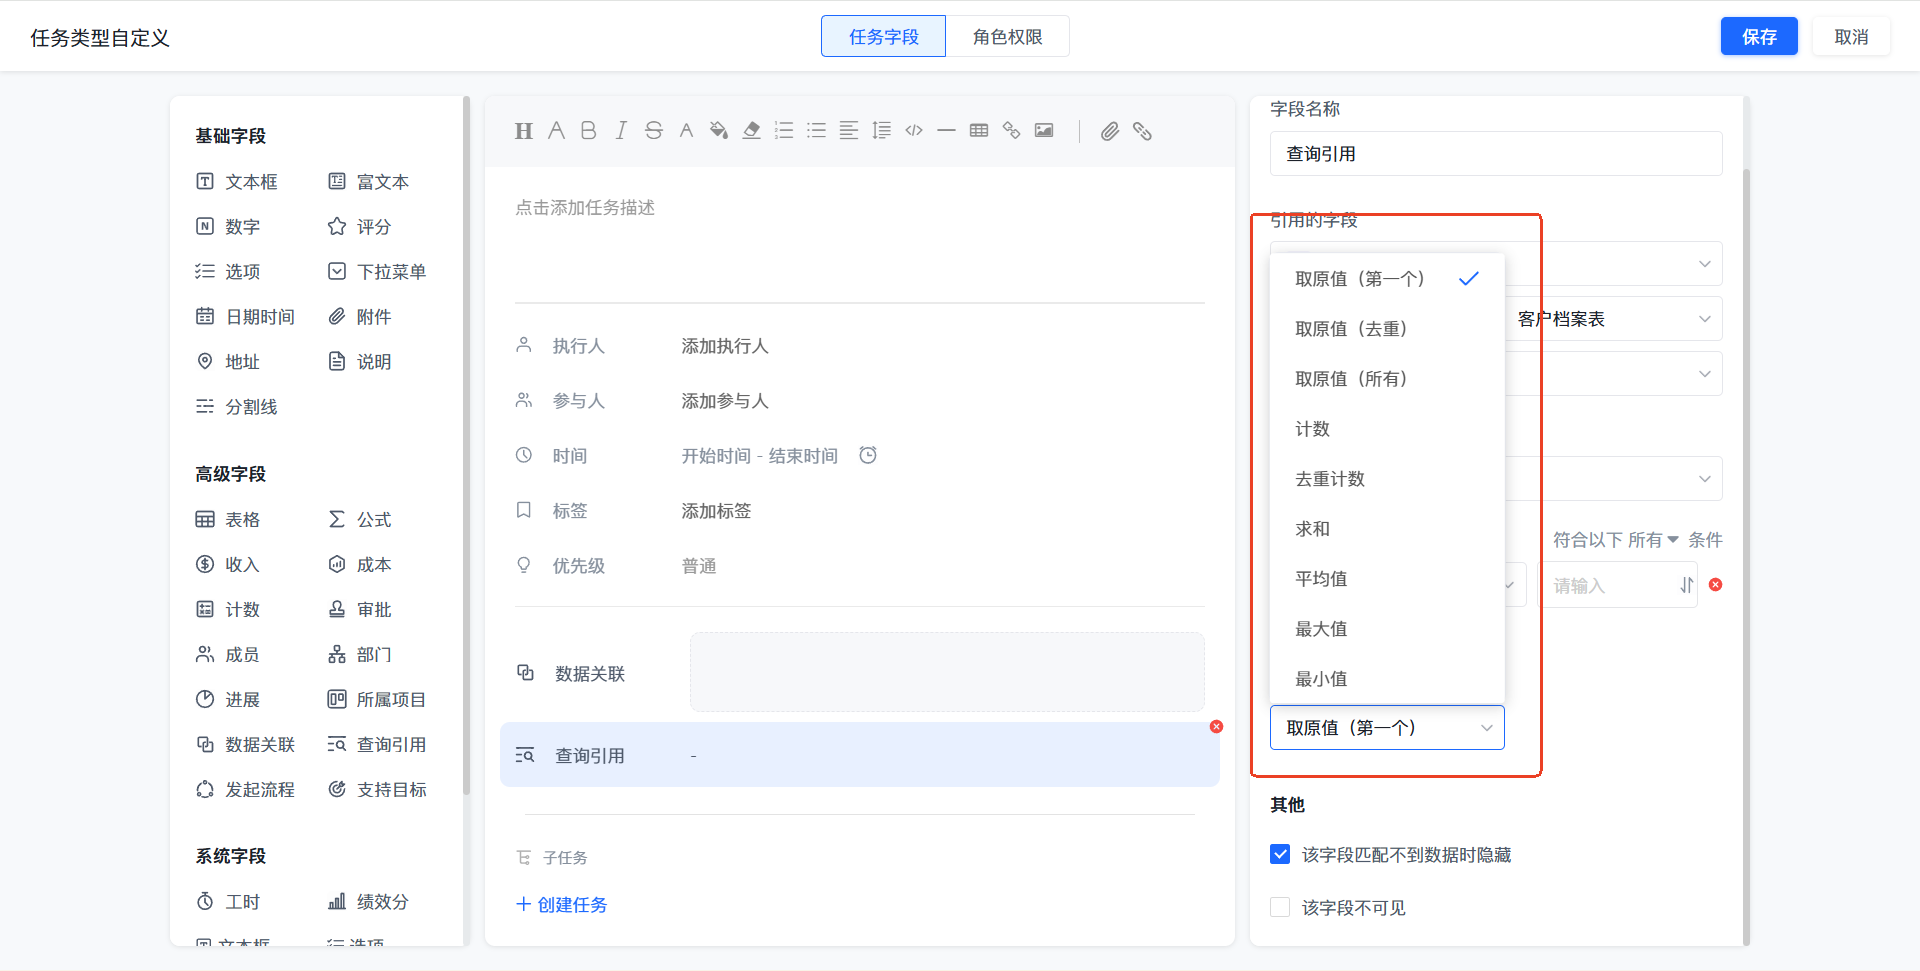Choose 去重计数 option
1920x971 pixels.
(1387, 479)
